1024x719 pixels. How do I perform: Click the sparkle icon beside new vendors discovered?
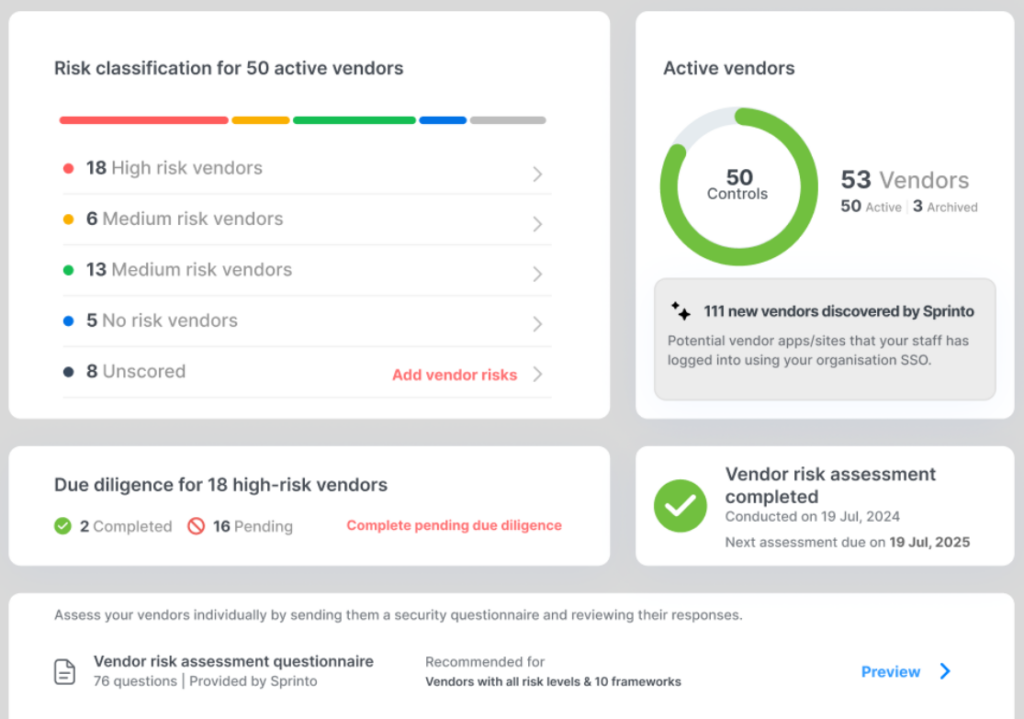tap(681, 311)
